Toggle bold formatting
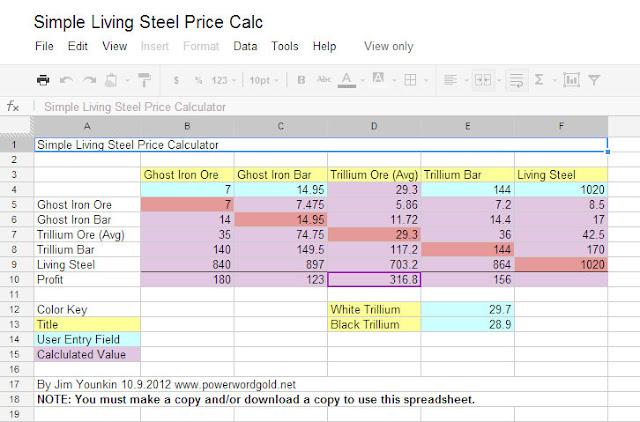This screenshot has width=640, height=422. (301, 80)
